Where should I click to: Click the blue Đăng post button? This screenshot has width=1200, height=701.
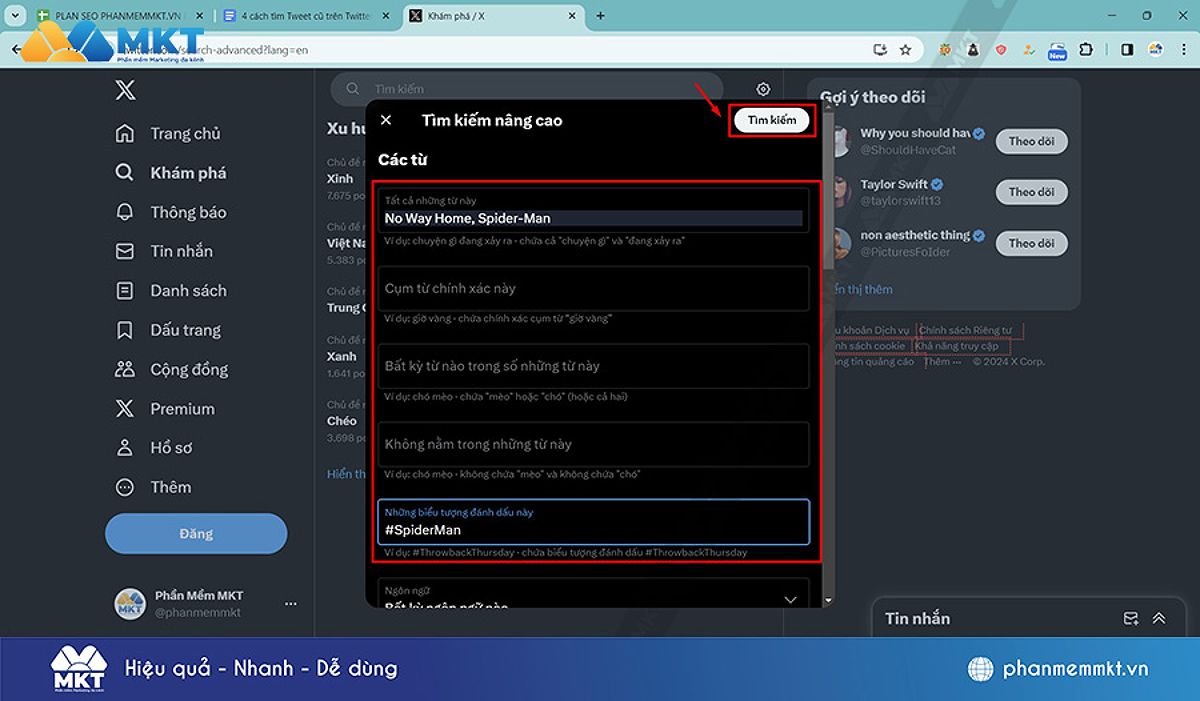pyautogui.click(x=196, y=533)
